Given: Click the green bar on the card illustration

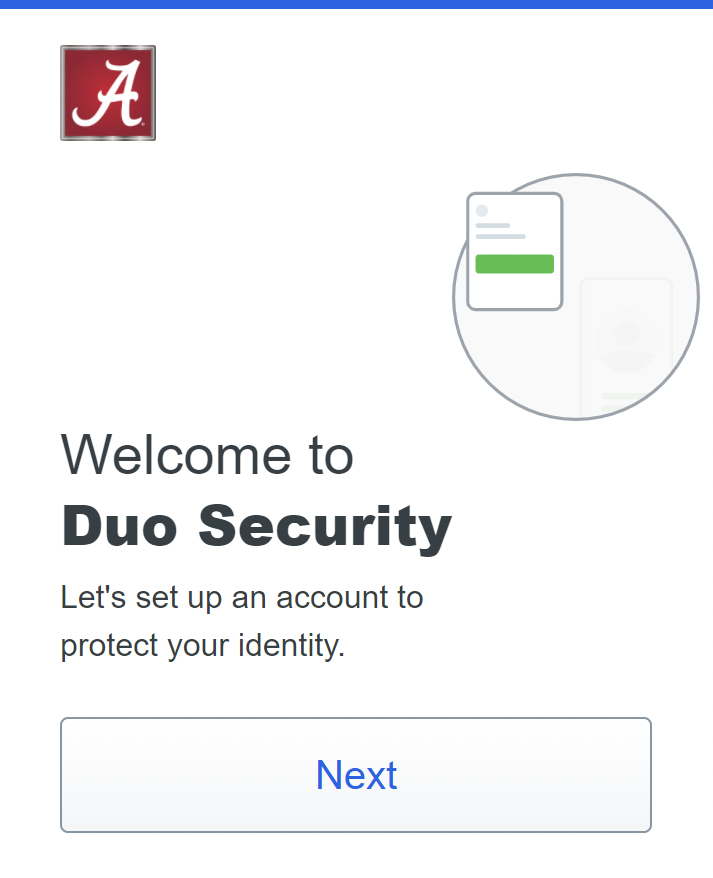Looking at the screenshot, I should [514, 264].
